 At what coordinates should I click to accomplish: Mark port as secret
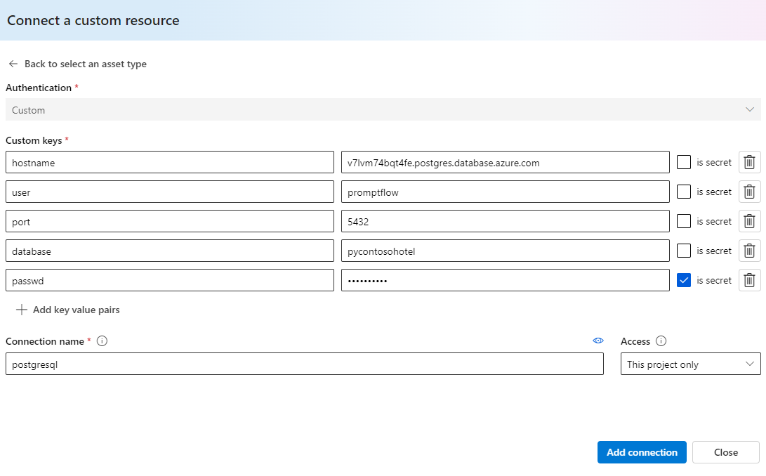[x=683, y=221]
